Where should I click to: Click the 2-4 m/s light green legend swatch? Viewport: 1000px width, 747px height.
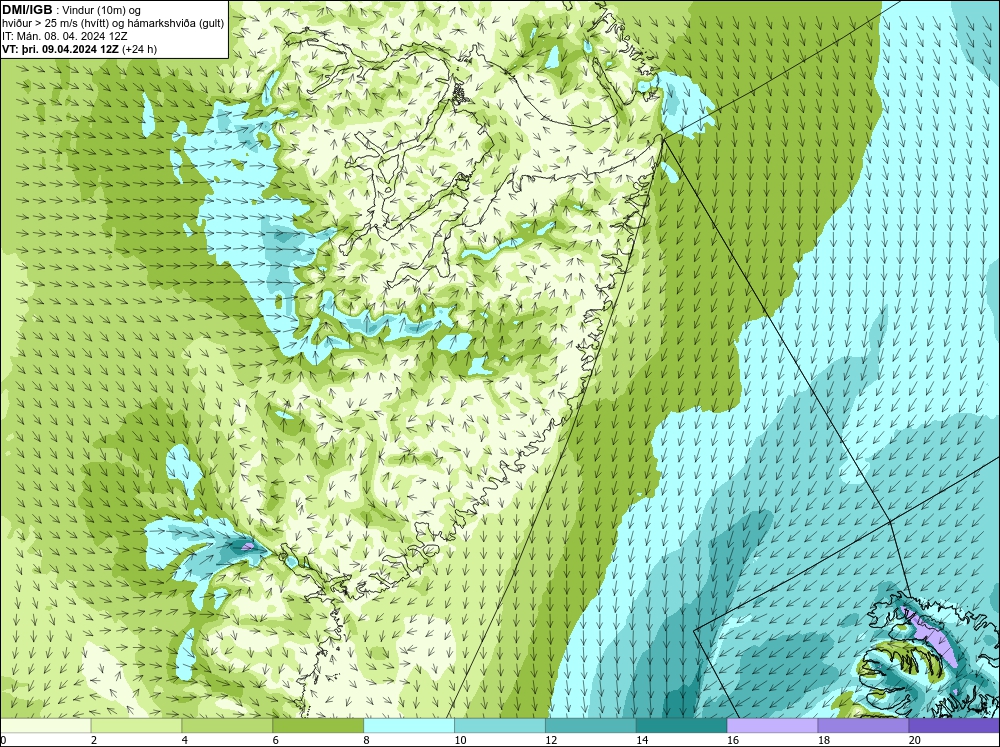pos(136,725)
